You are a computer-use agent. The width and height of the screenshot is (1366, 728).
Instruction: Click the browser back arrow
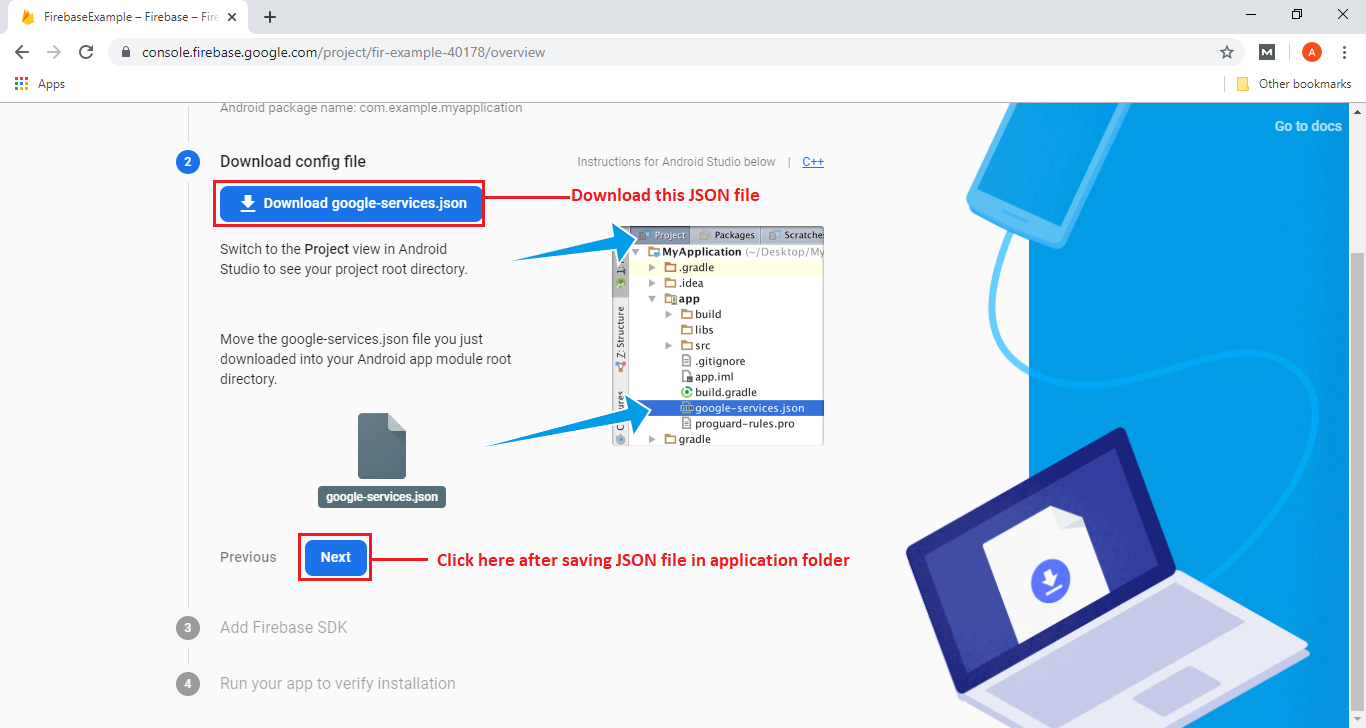[22, 52]
